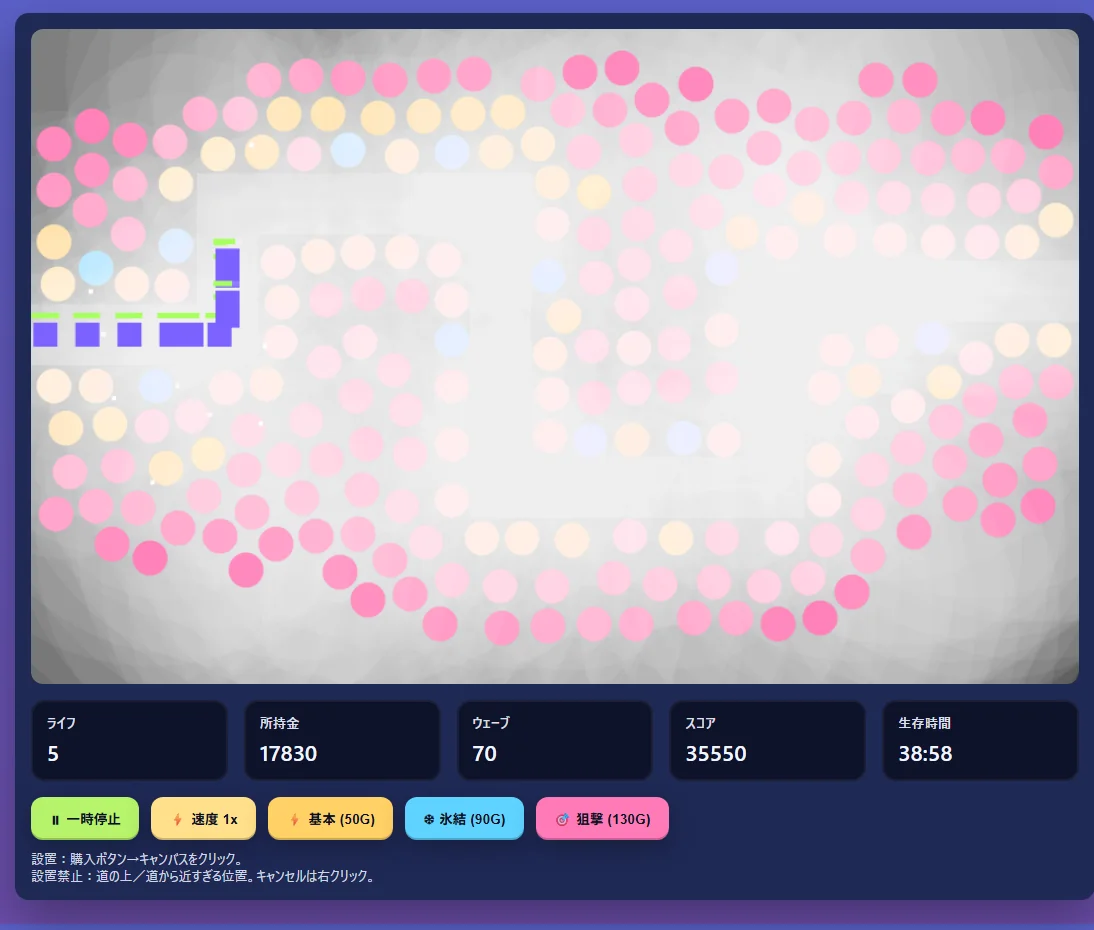The height and width of the screenshot is (930, 1094).
Task: Click the 設置禁止 instruction text line
Action: coord(203,877)
